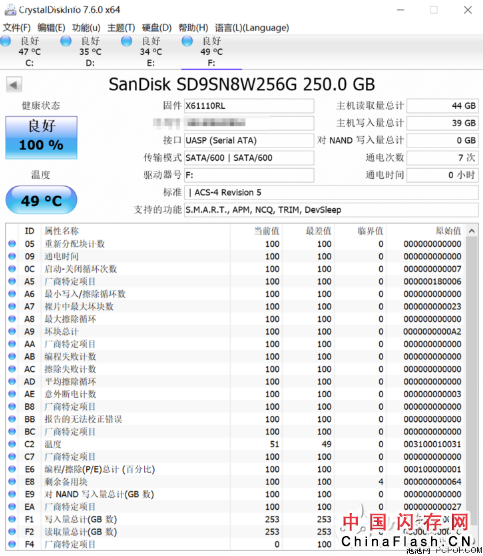Viewport: 483px width, 556px height.
Task: Click raw value 000000180006 in A5 row
Action: pos(432,282)
